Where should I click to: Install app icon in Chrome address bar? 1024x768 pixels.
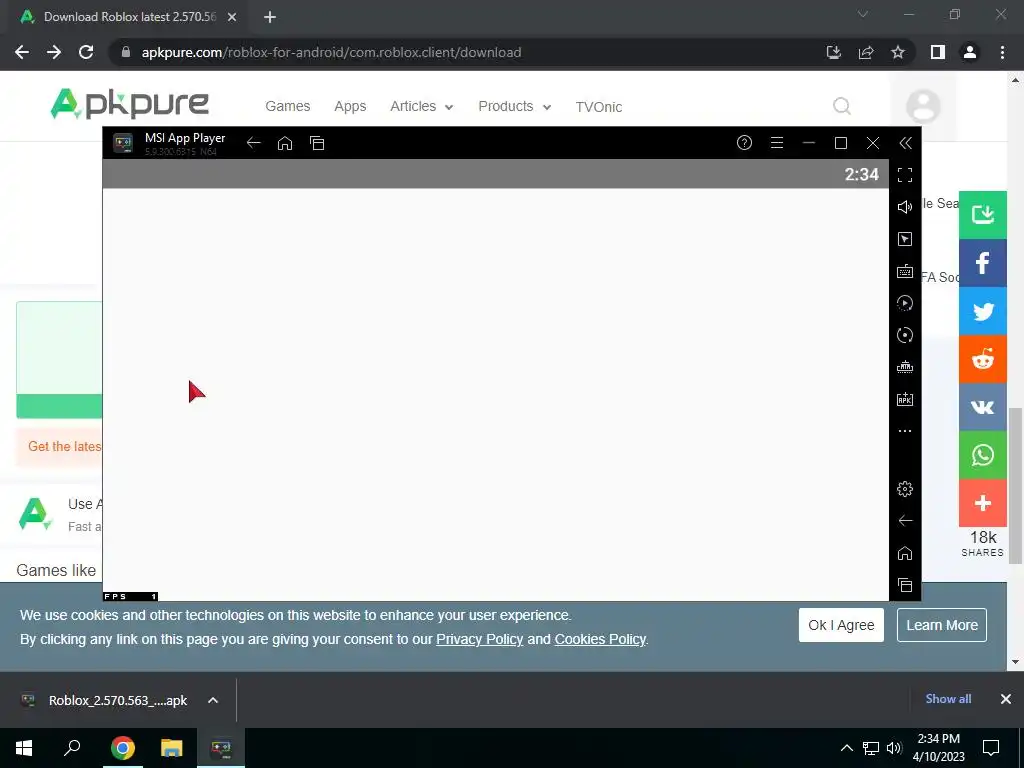pyautogui.click(x=834, y=52)
